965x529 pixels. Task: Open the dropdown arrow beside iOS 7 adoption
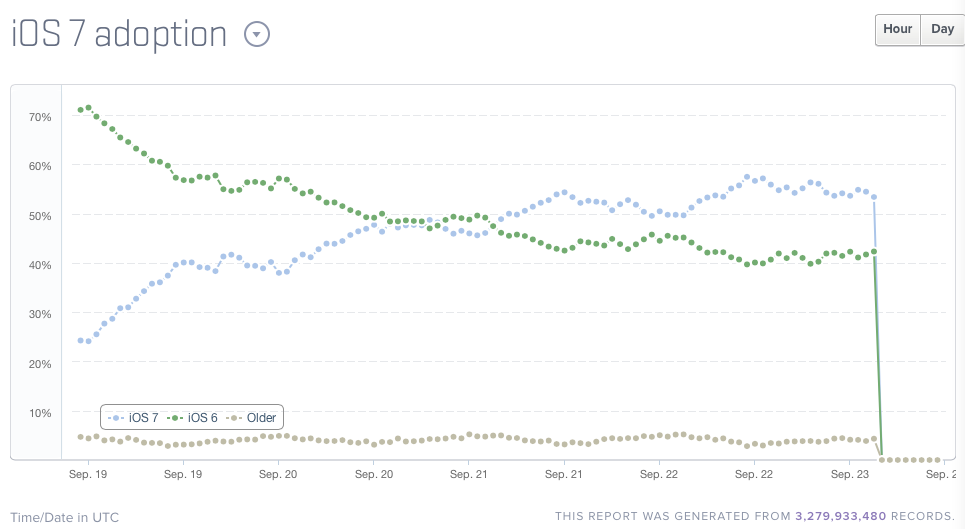257,35
